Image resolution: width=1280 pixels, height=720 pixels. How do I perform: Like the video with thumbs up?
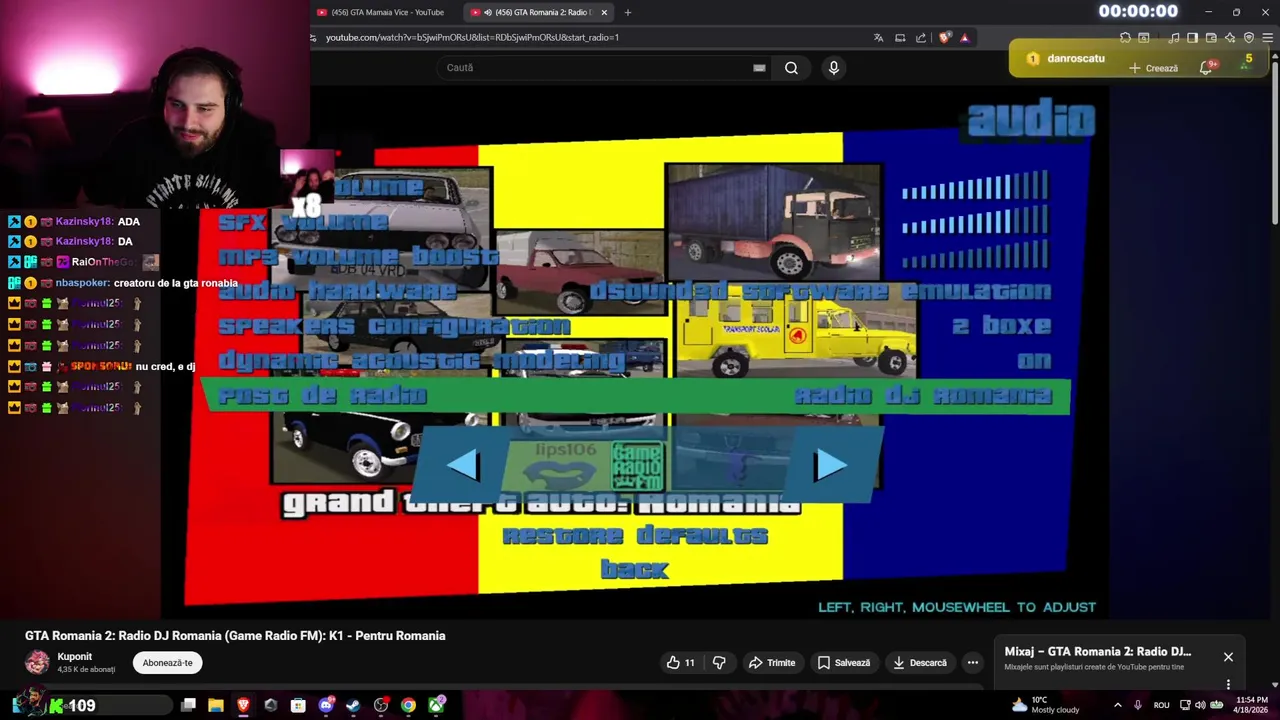(x=680, y=662)
